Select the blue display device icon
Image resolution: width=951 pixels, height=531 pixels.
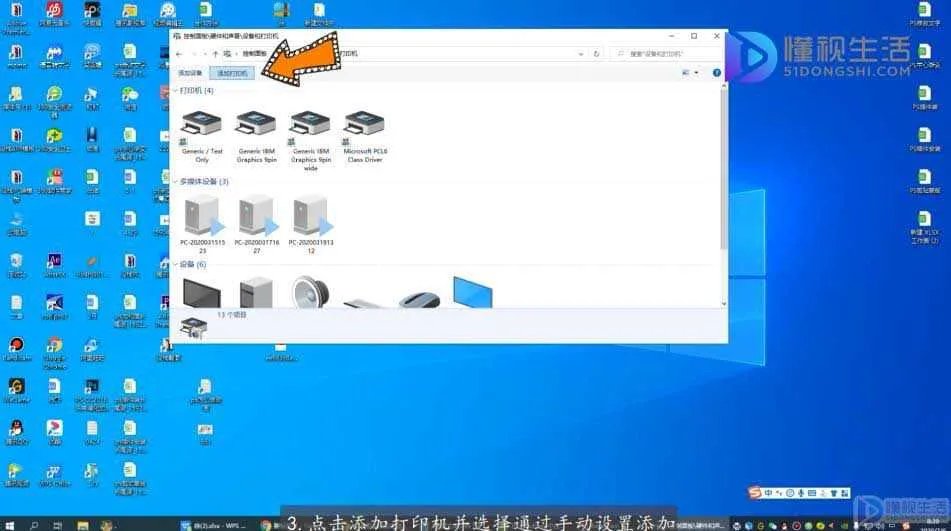click(x=472, y=292)
